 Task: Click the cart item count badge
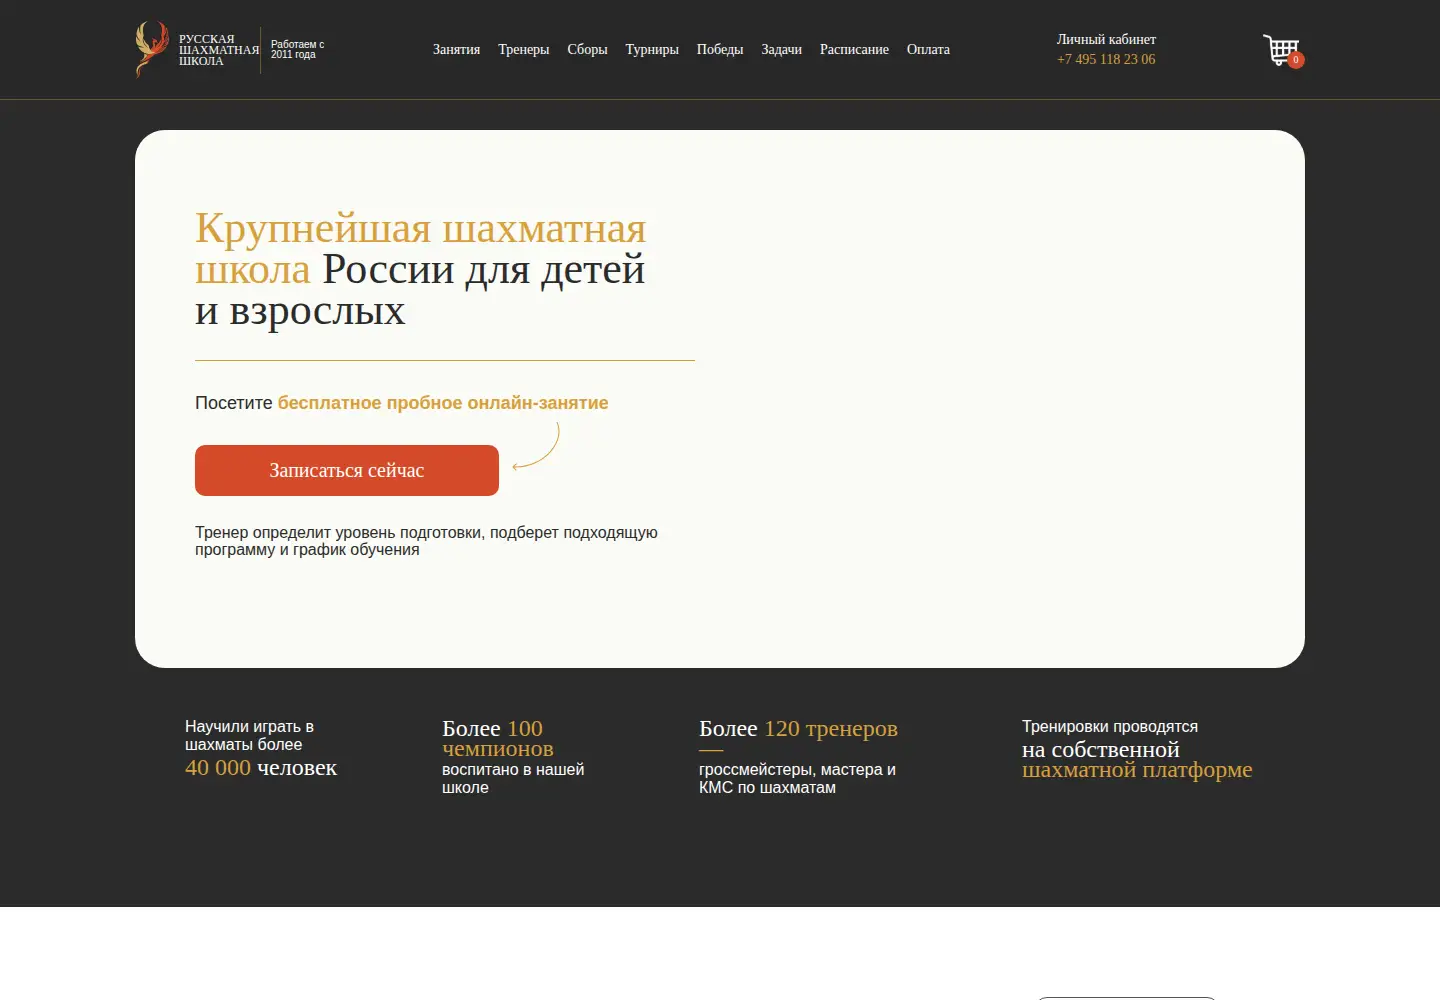(x=1296, y=60)
